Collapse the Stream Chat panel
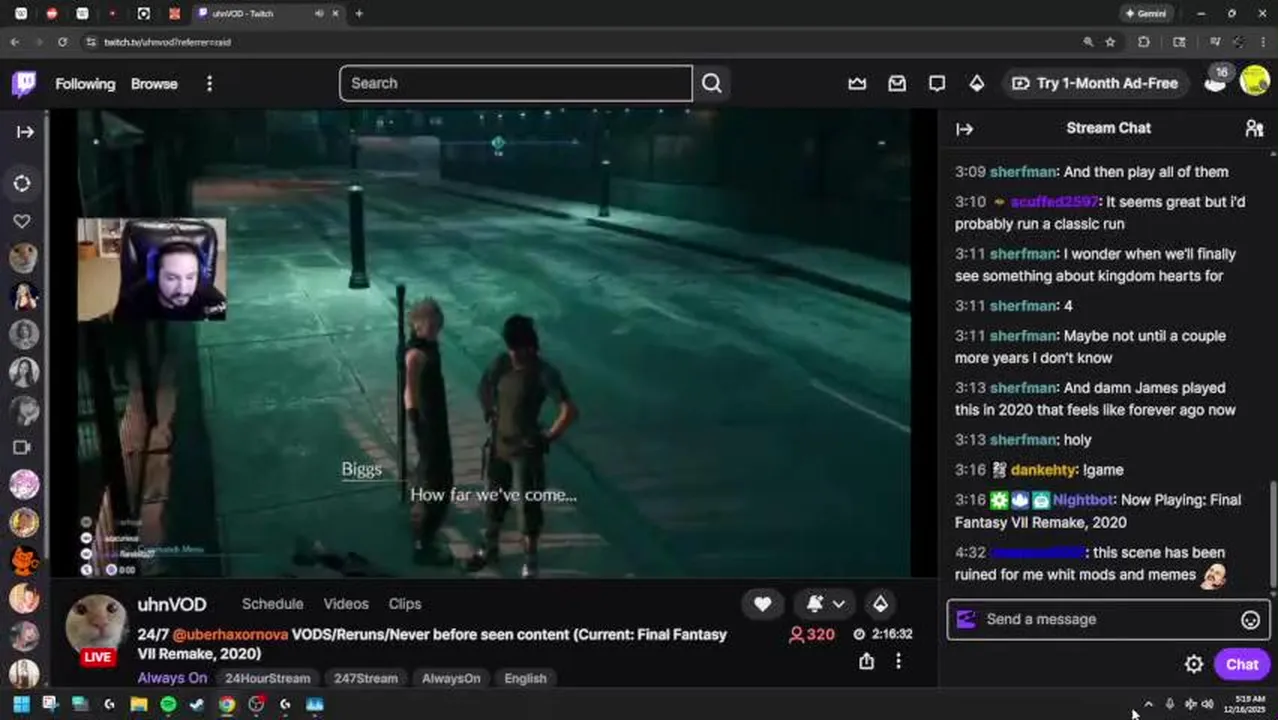This screenshot has width=1278, height=720. tap(964, 128)
